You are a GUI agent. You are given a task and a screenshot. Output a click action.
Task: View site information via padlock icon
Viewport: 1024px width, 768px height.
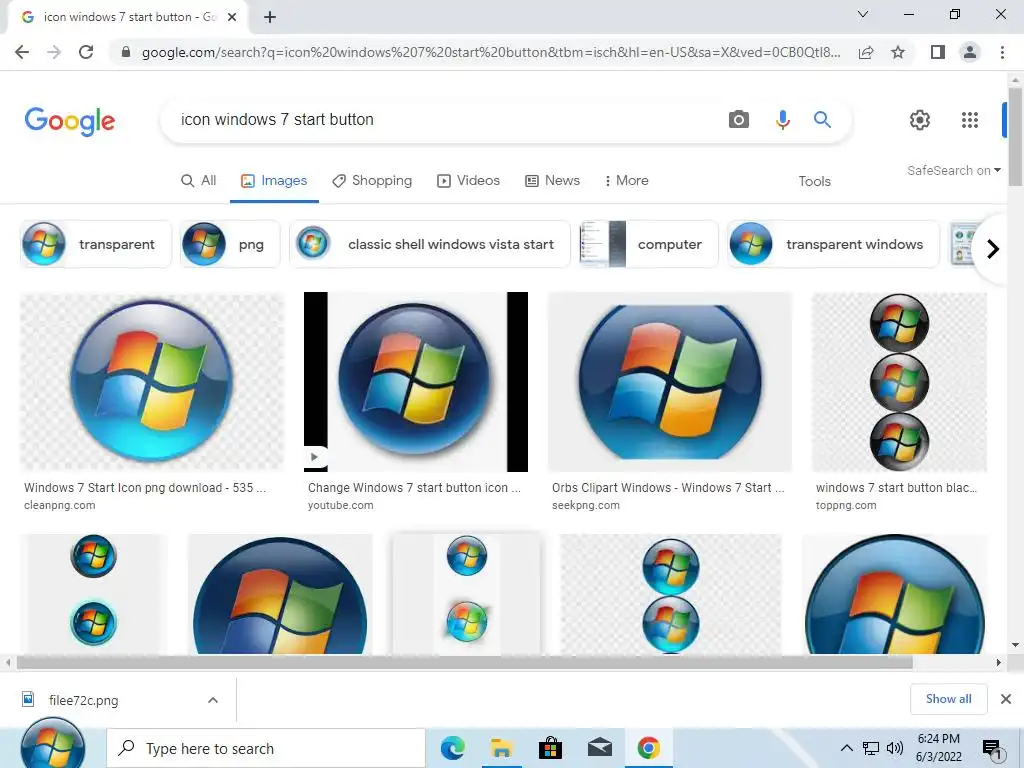point(126,52)
